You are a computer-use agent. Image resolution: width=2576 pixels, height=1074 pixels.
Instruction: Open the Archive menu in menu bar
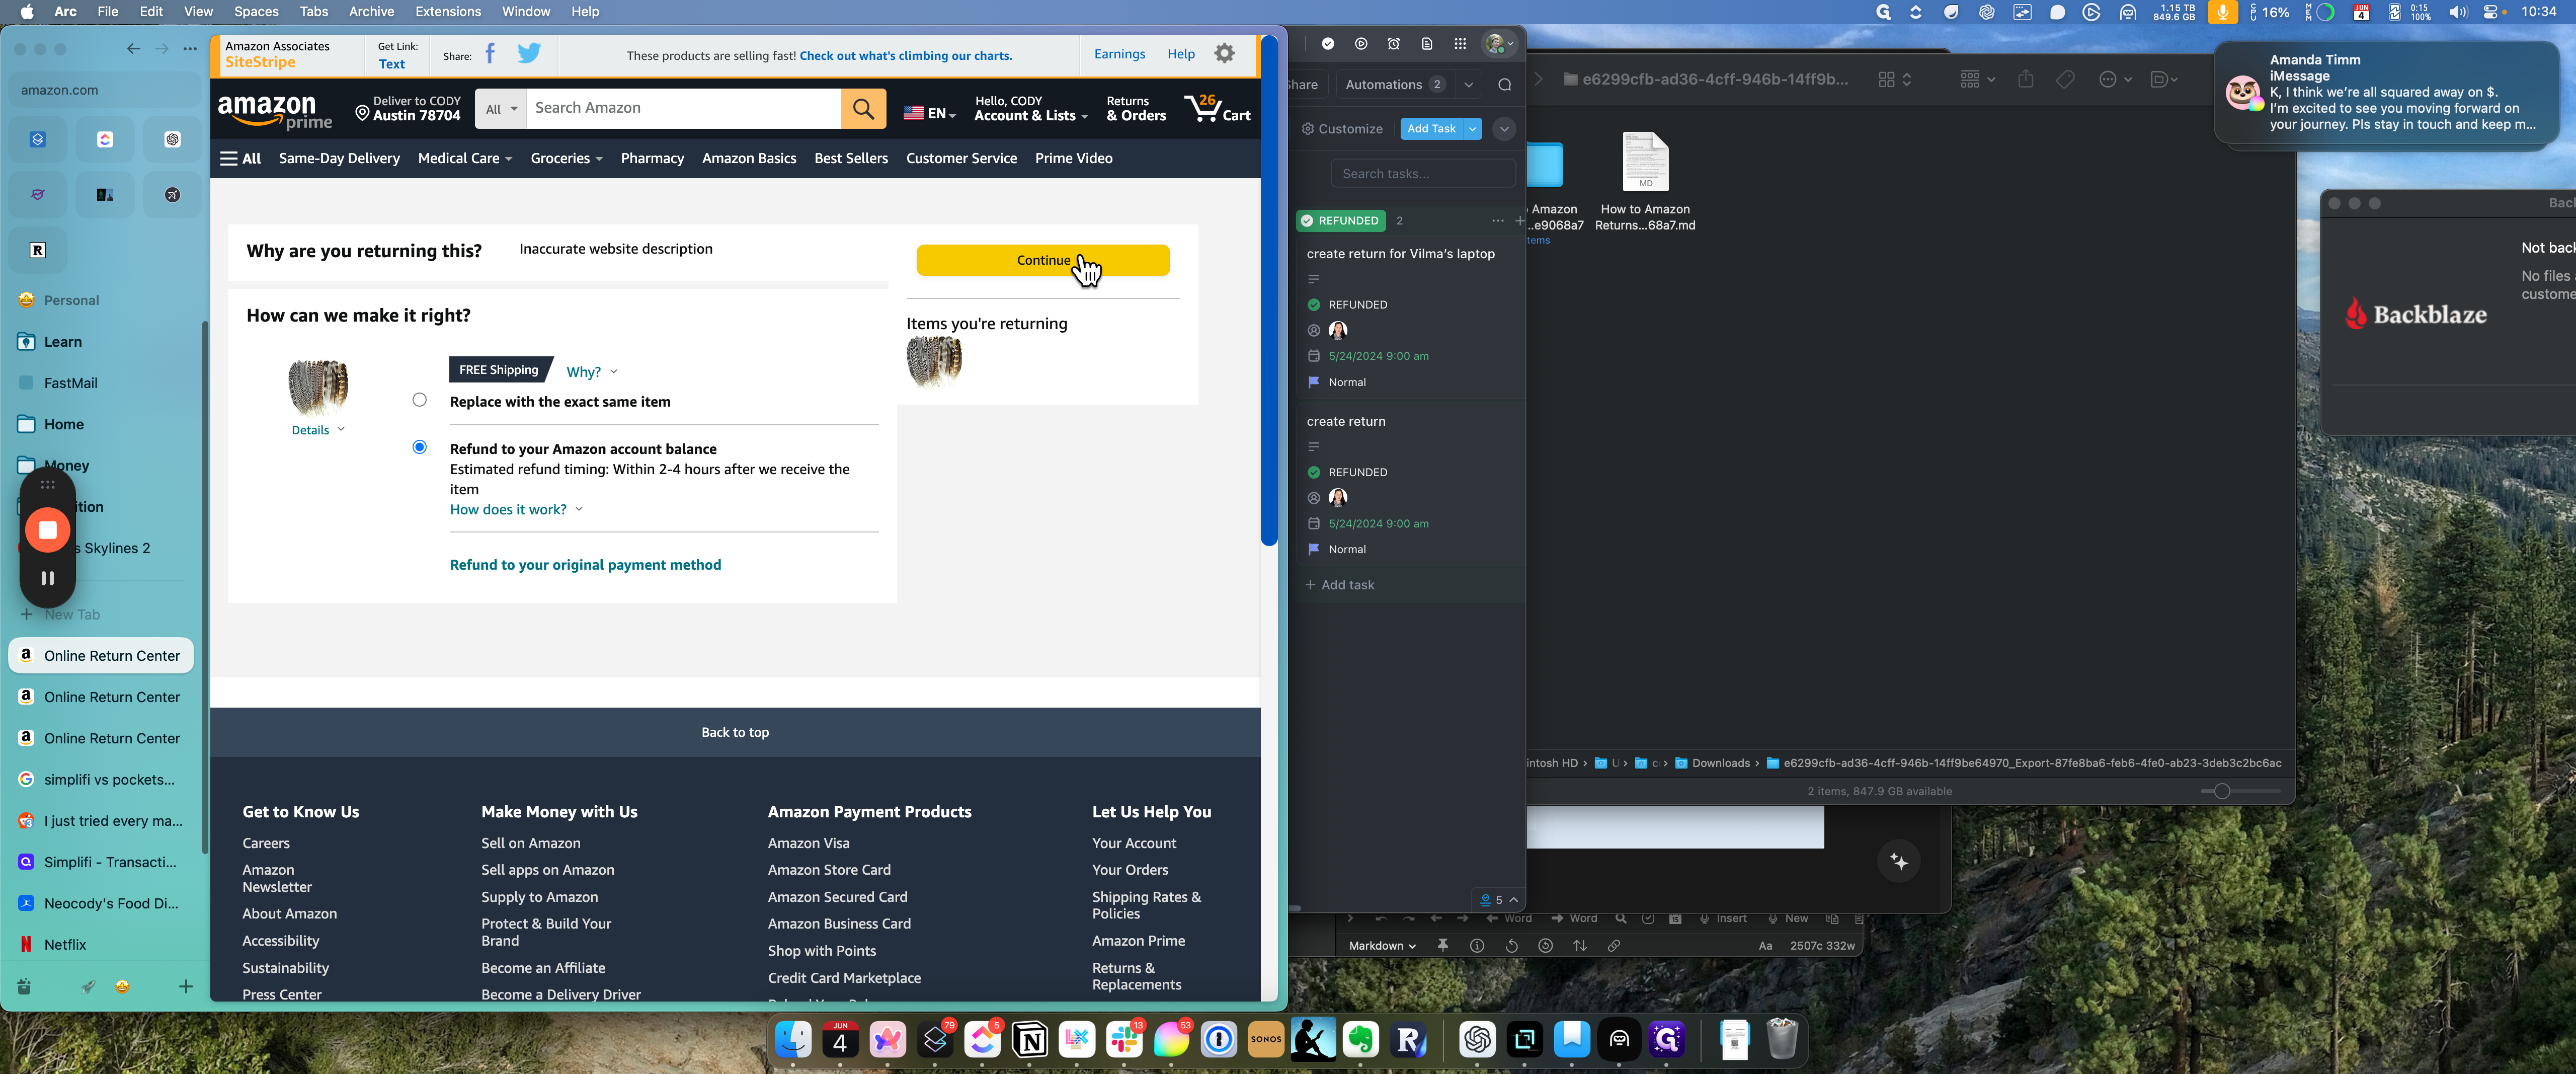click(371, 11)
